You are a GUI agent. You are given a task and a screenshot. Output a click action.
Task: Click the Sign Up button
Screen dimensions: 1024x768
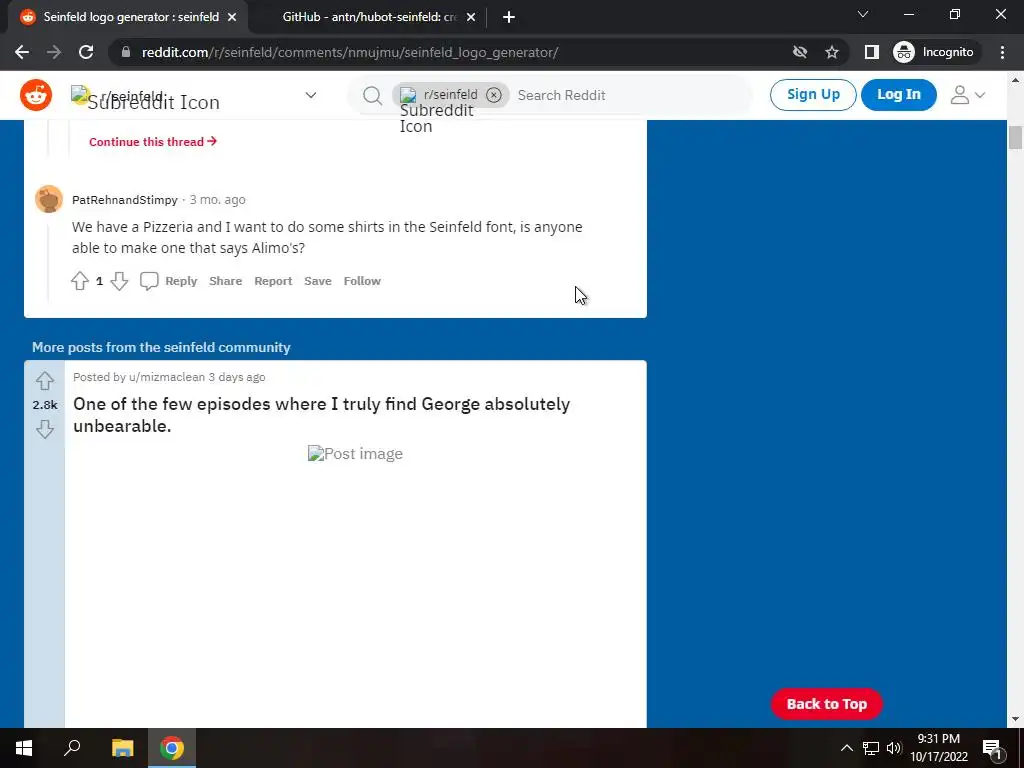(813, 95)
